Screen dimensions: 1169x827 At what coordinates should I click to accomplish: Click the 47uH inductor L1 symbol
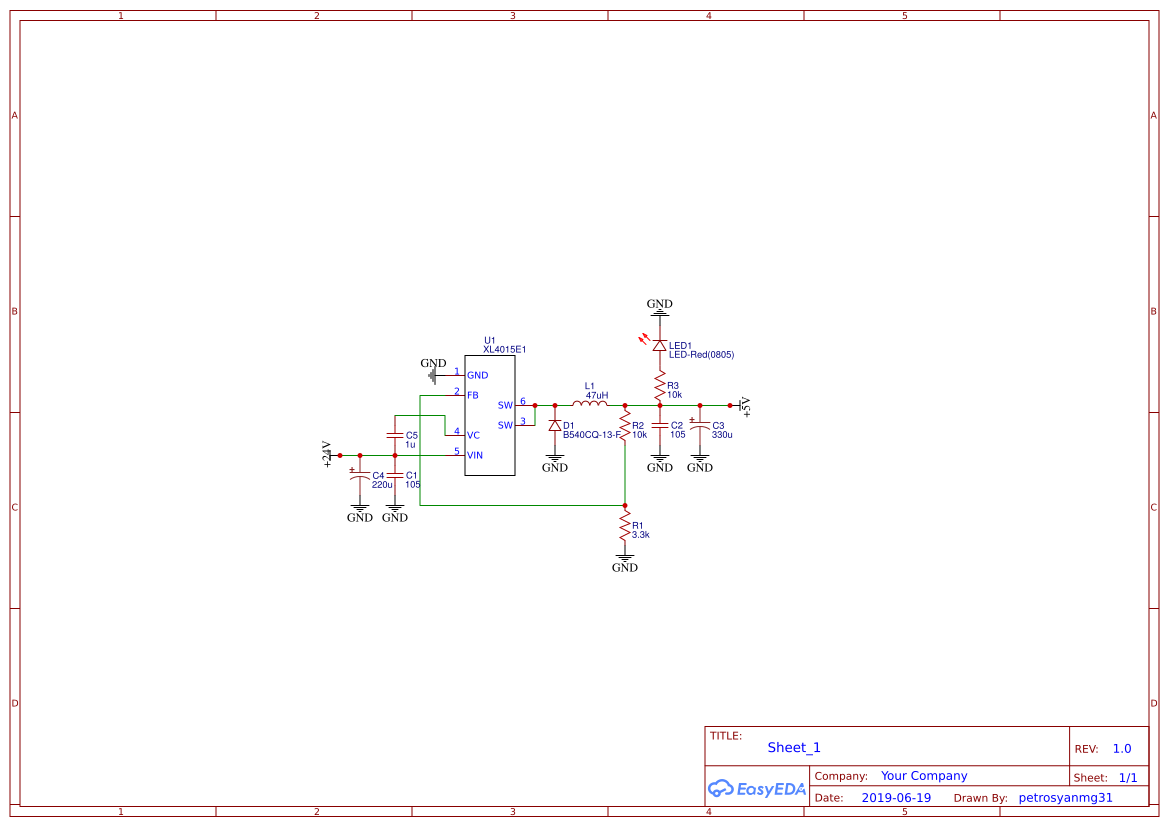click(x=592, y=405)
